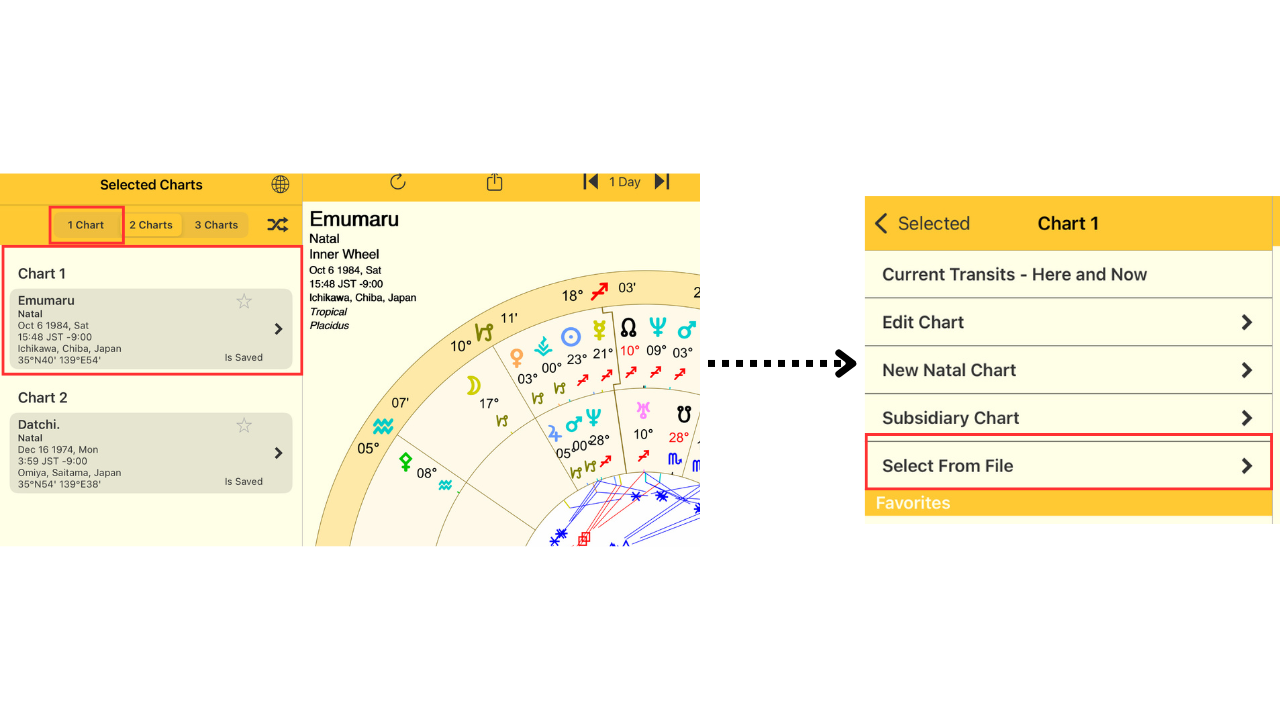Toggle favorite star on Datchi. chart
This screenshot has height=720, width=1280.
244,425
